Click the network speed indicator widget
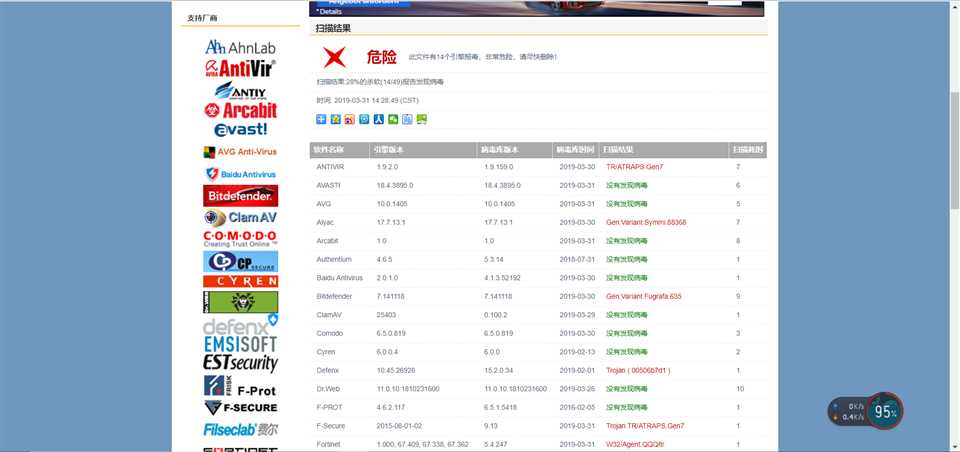The width and height of the screenshot is (960, 452). [x=848, y=412]
